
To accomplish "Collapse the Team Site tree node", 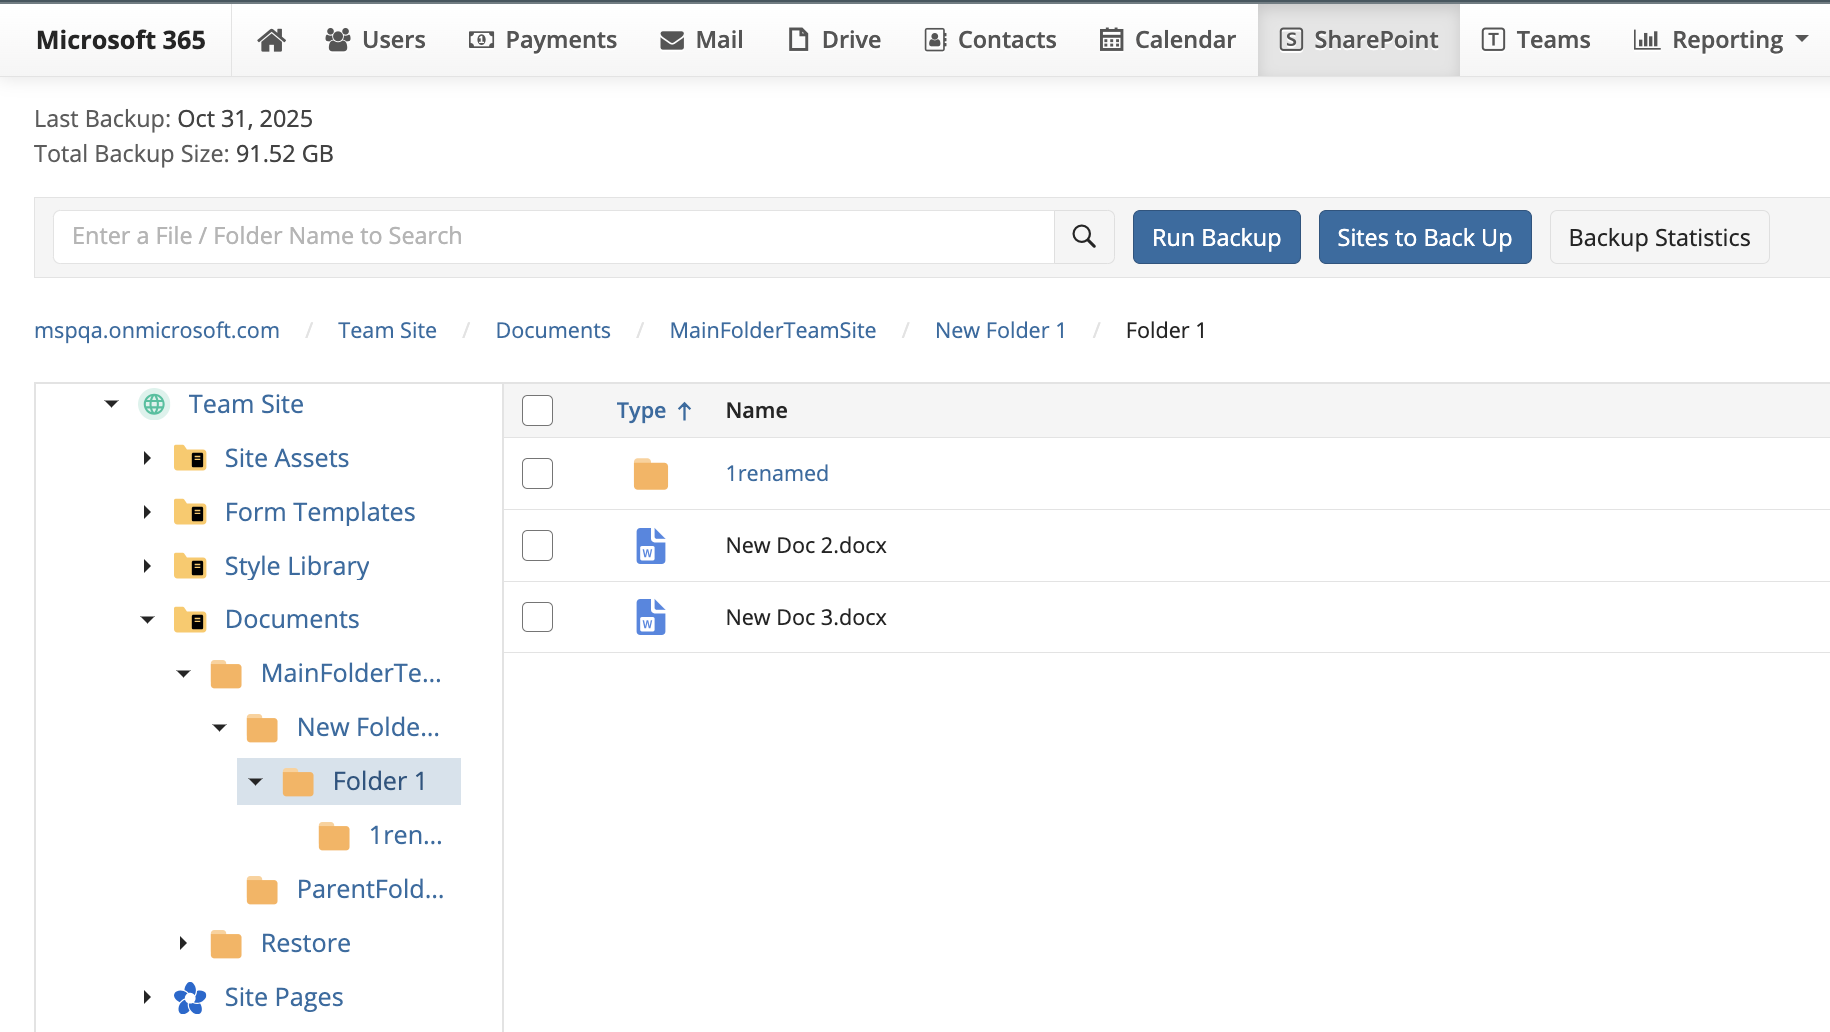I will pos(110,403).
